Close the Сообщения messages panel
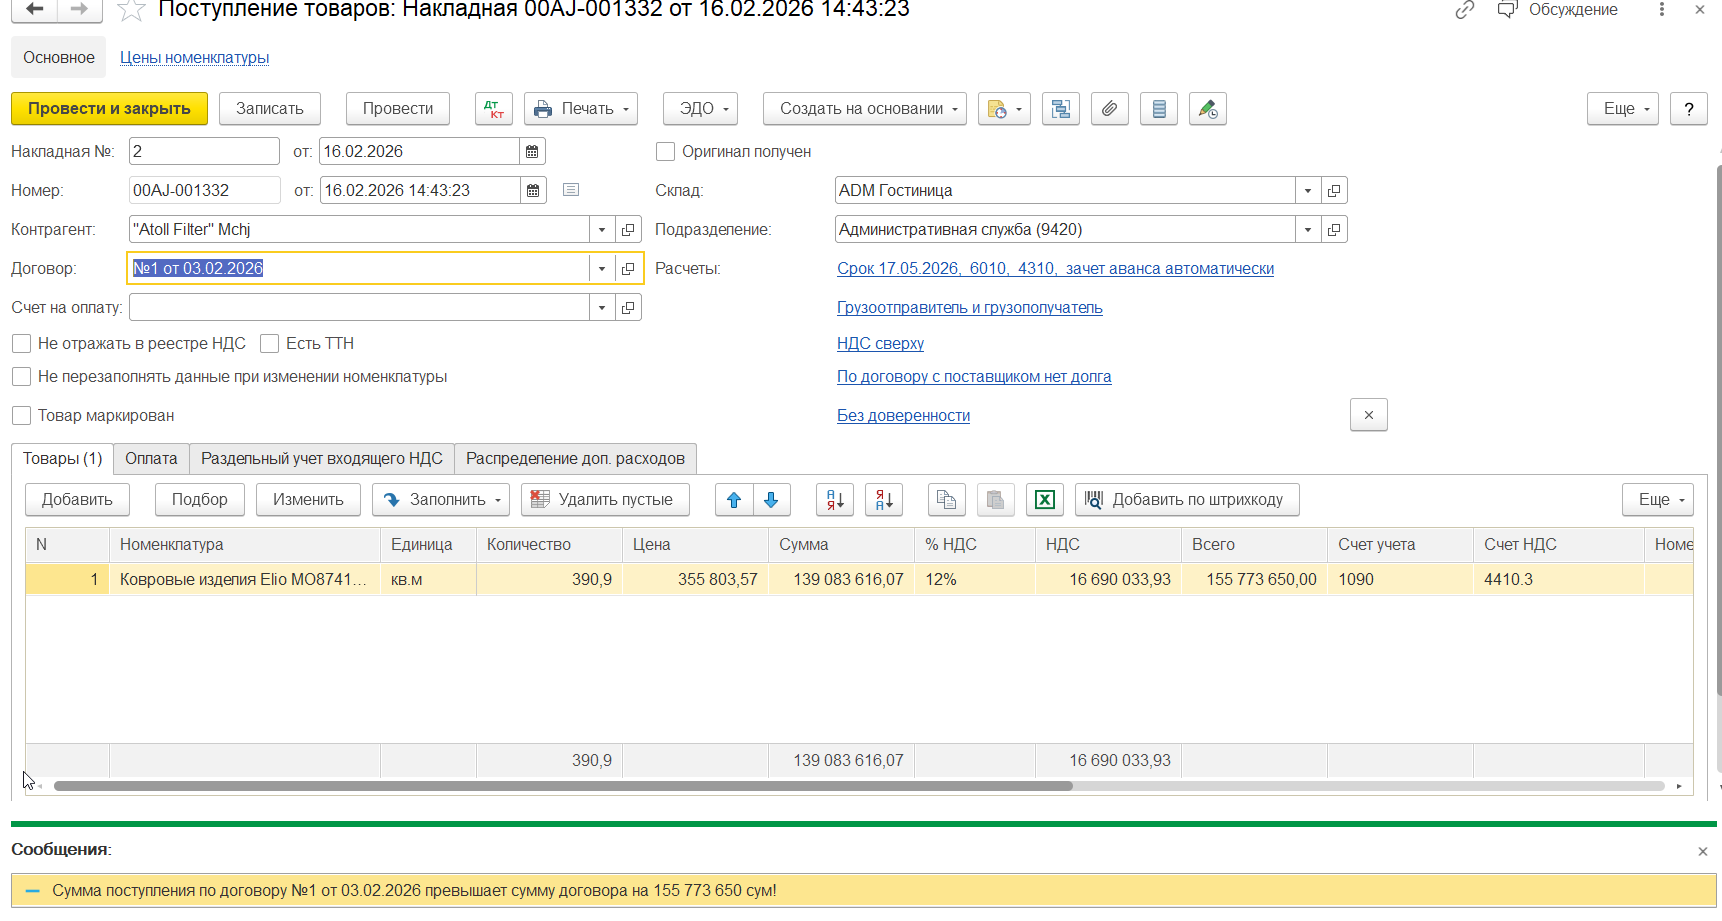The height and width of the screenshot is (921, 1722). [1703, 852]
